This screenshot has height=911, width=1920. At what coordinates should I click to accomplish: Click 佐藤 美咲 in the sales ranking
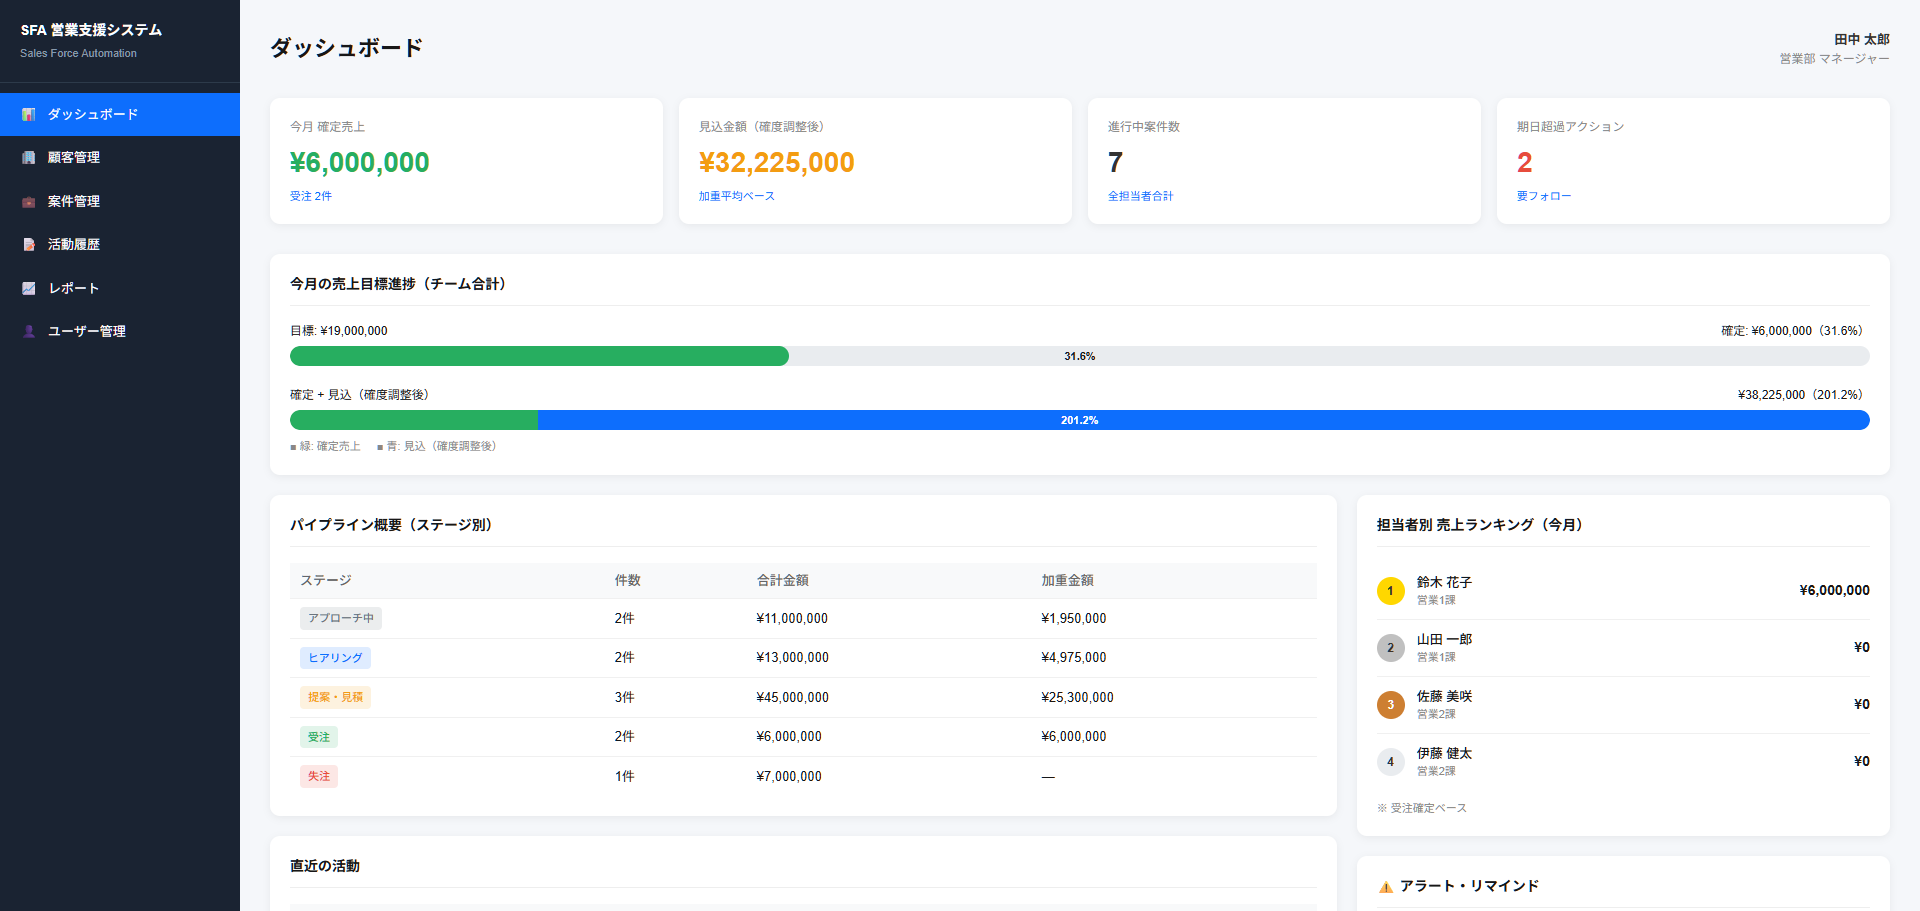1444,696
